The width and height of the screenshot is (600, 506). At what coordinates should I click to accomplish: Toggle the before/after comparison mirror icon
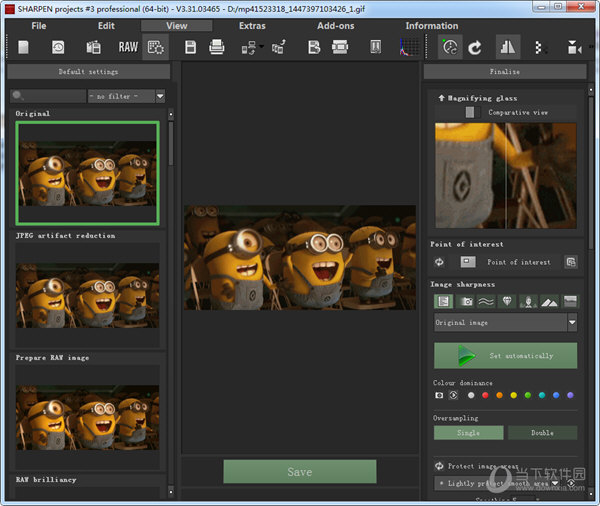(508, 47)
